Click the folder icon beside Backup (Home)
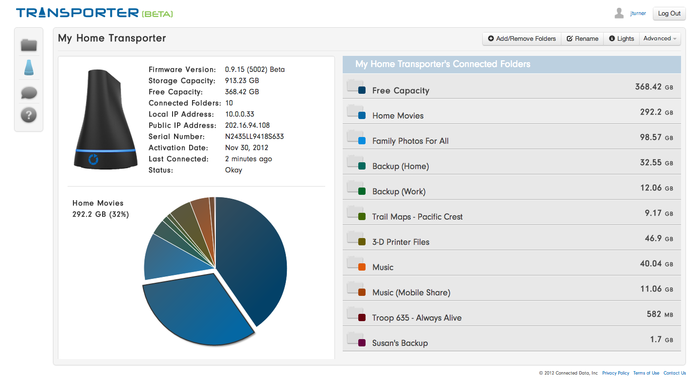Screen dimensions: 700x377 [x=355, y=163]
